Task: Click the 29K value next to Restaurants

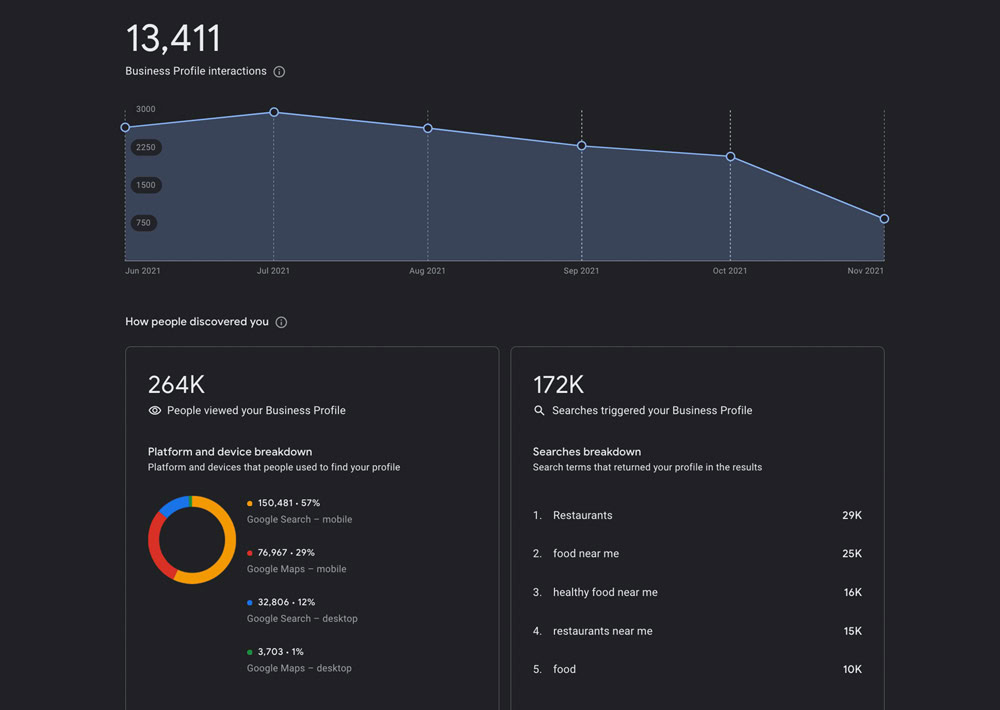Action: pos(852,515)
